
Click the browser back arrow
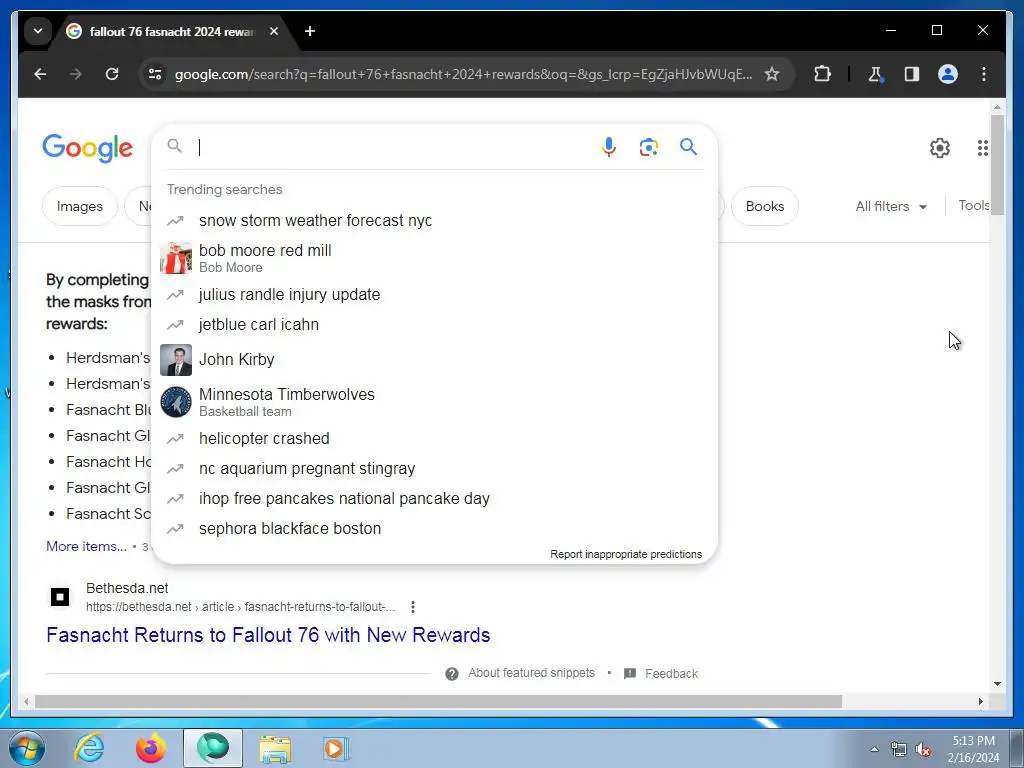(x=40, y=74)
